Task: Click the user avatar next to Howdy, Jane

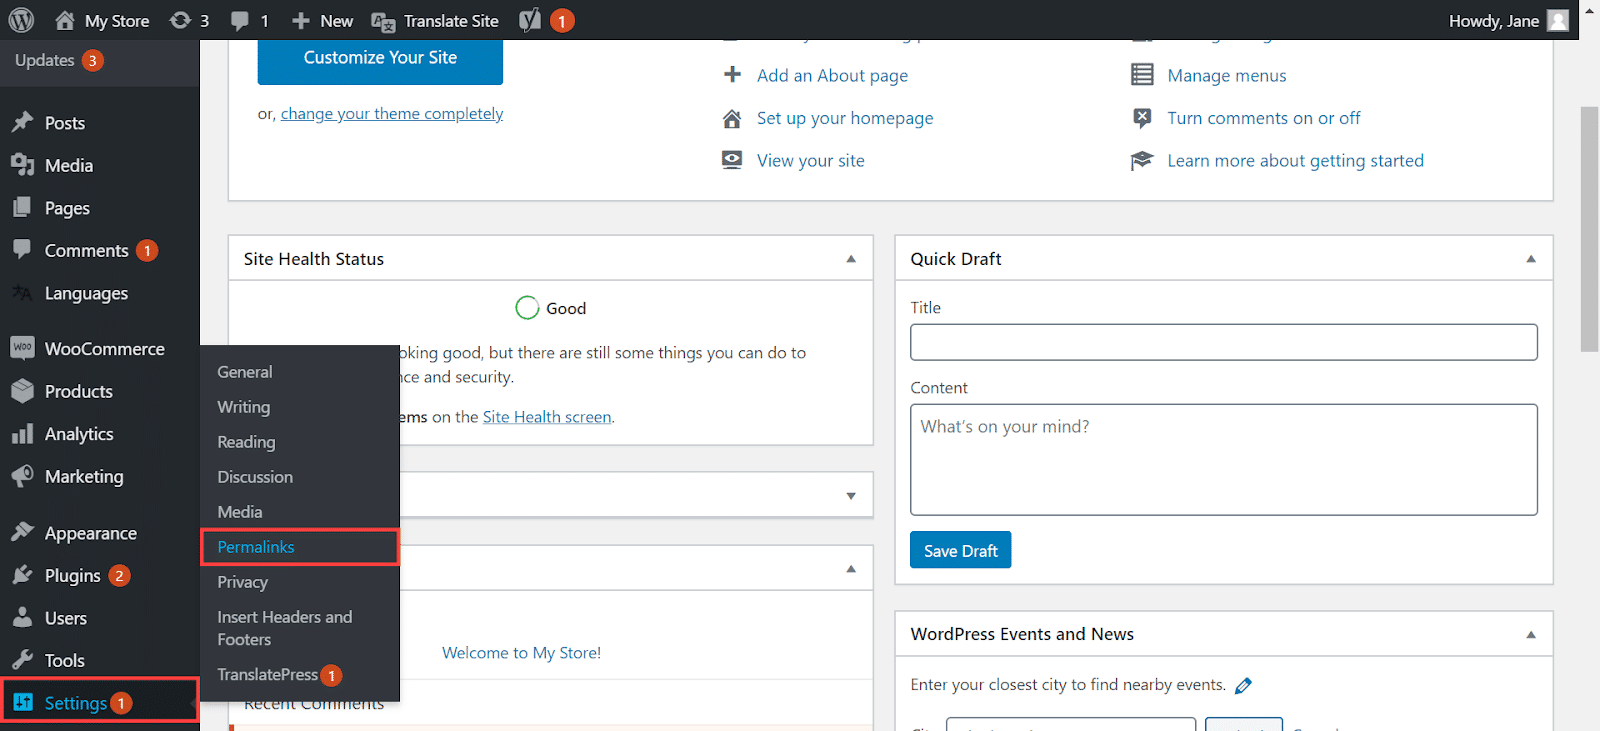Action: tap(1558, 21)
